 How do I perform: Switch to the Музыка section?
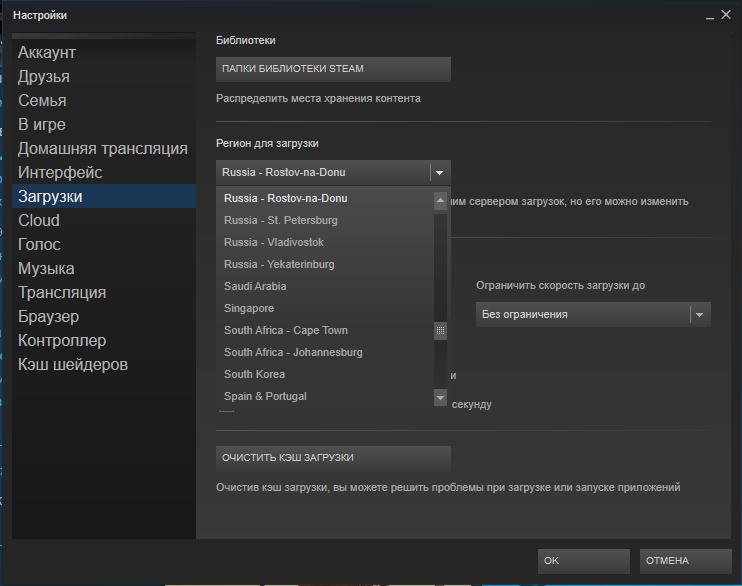104,268
